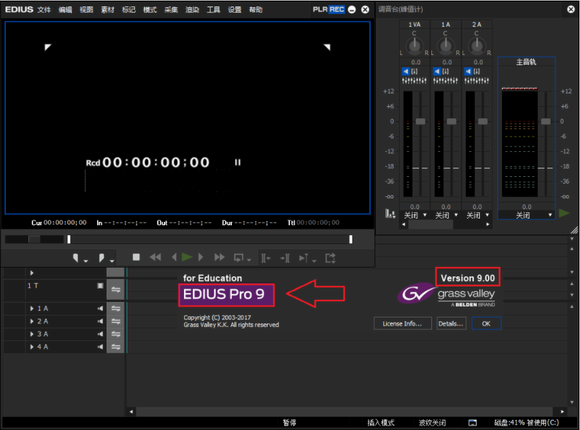Mute the 1 A audio track speaker
The image size is (580, 430).
tap(100, 309)
